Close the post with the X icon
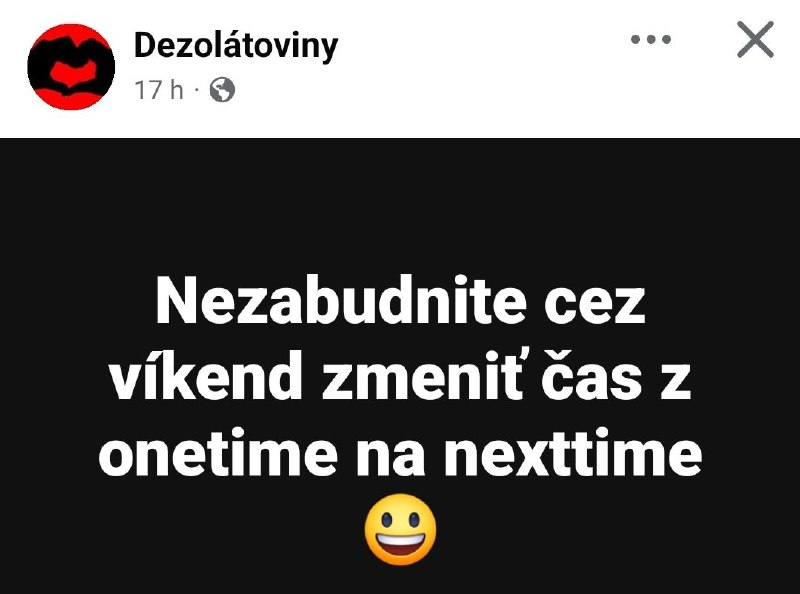Image resolution: width=800 pixels, height=594 pixels. click(756, 39)
